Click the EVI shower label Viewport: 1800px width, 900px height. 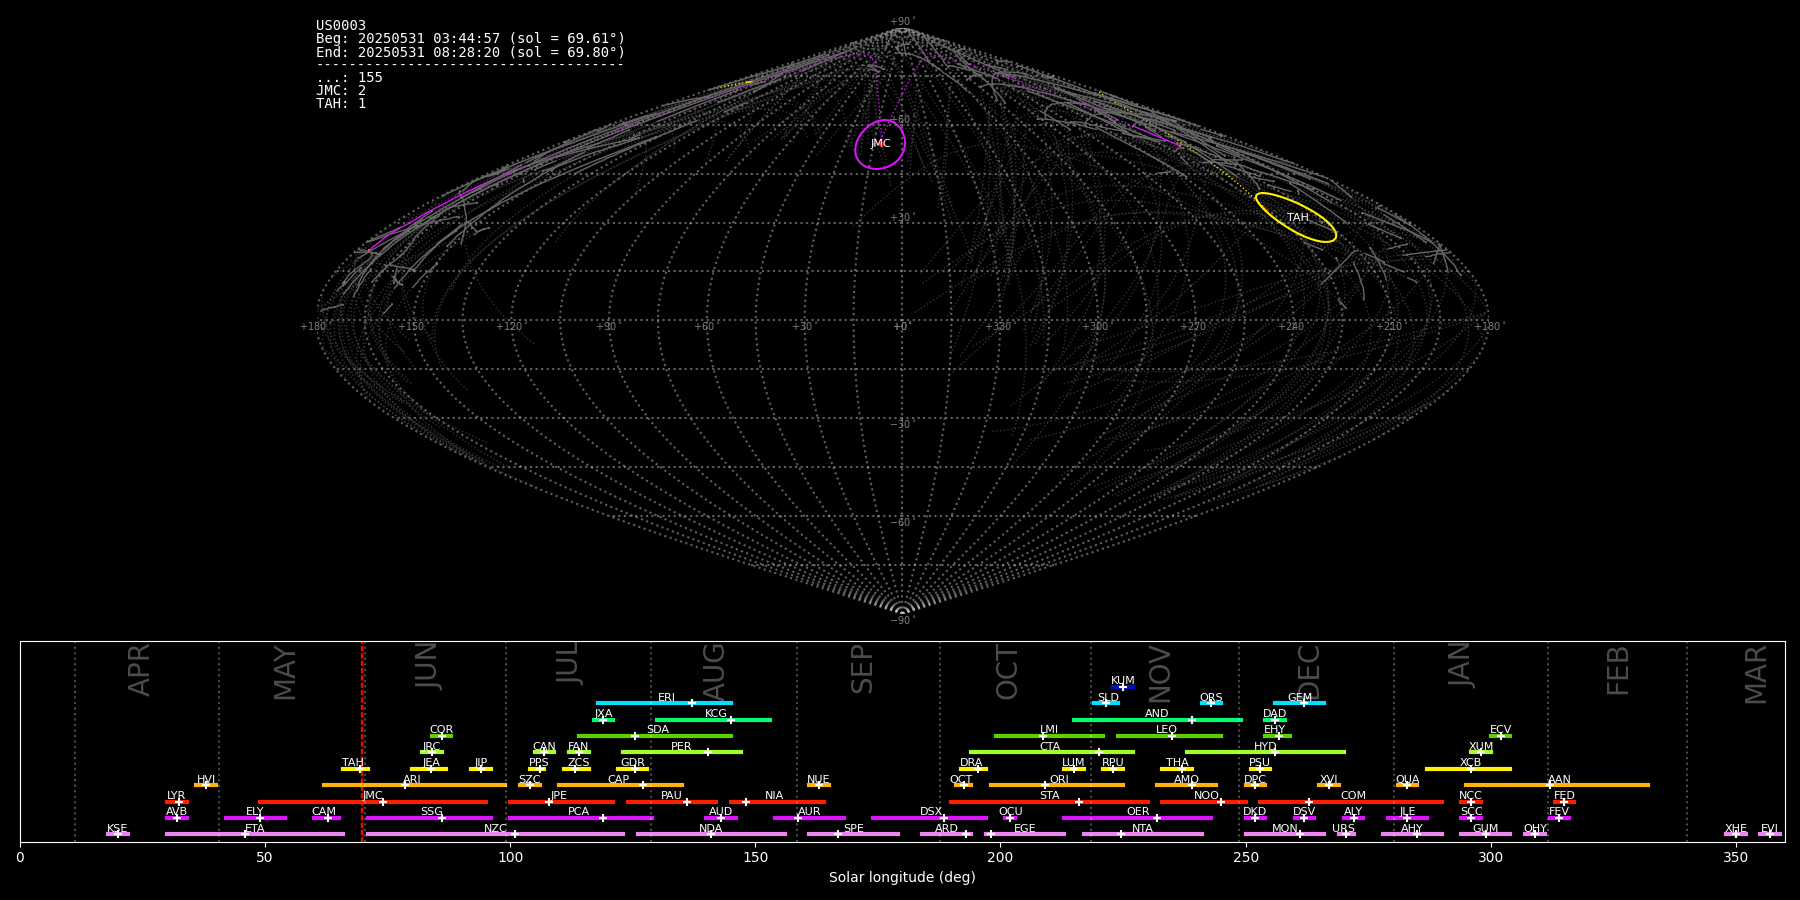pos(1769,829)
